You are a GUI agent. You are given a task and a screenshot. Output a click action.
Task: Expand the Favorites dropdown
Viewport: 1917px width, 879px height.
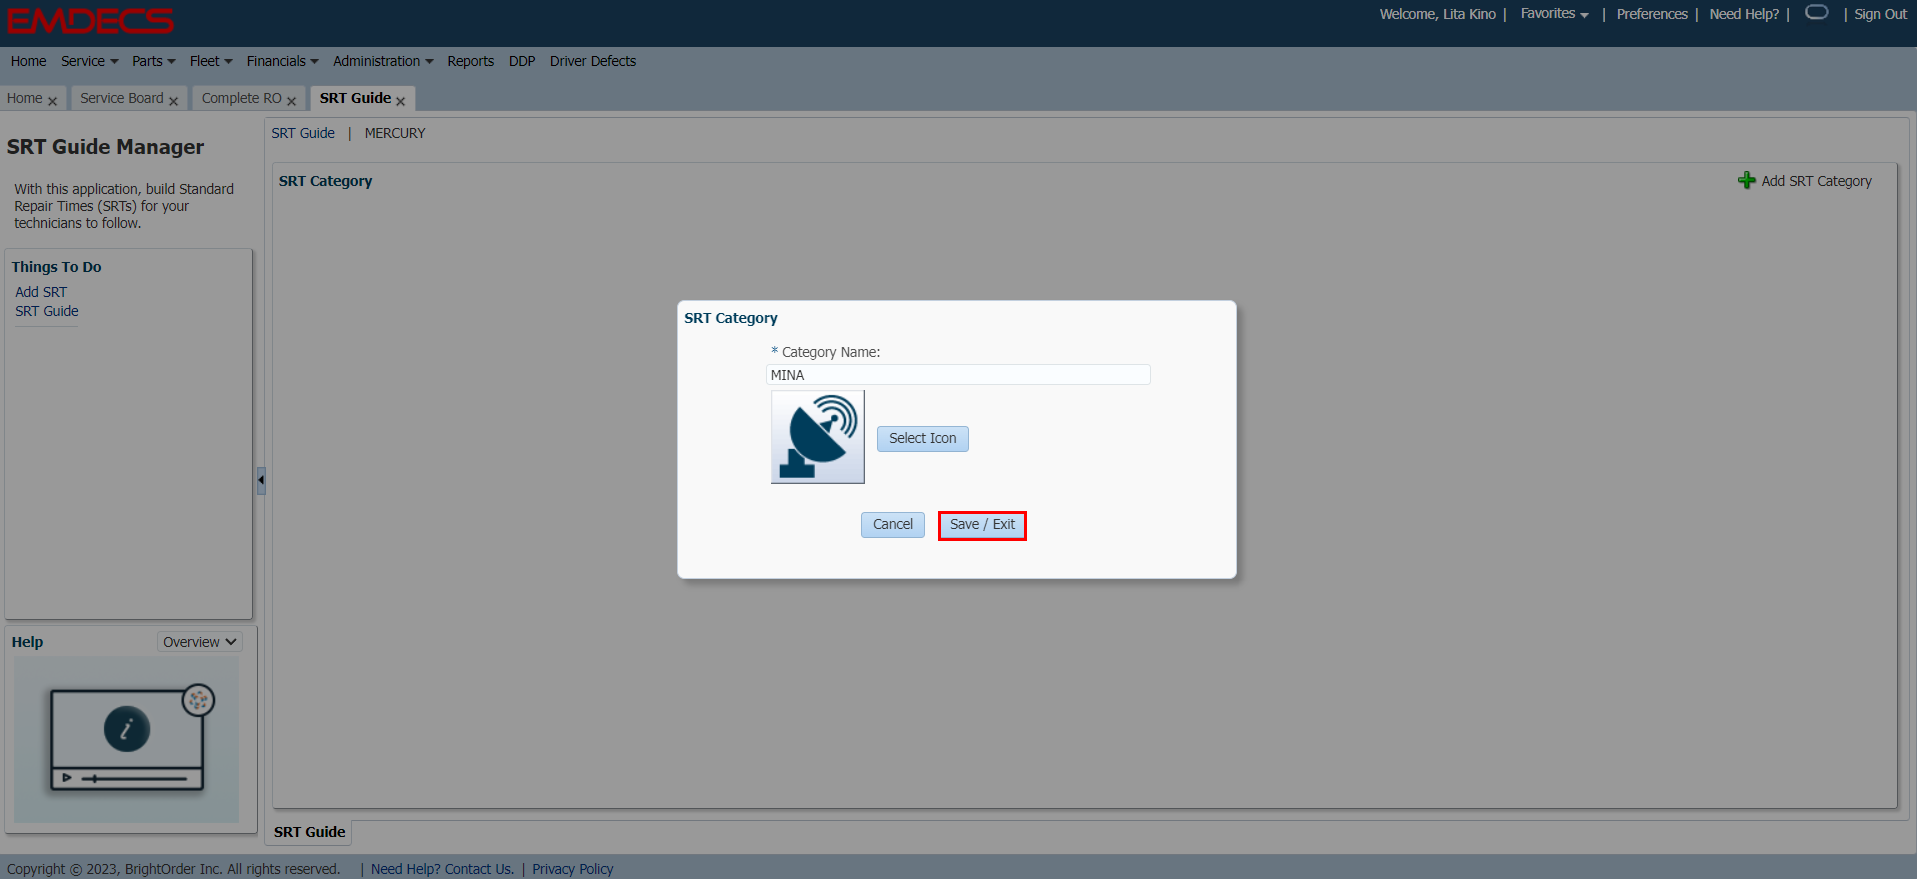[x=1554, y=14]
